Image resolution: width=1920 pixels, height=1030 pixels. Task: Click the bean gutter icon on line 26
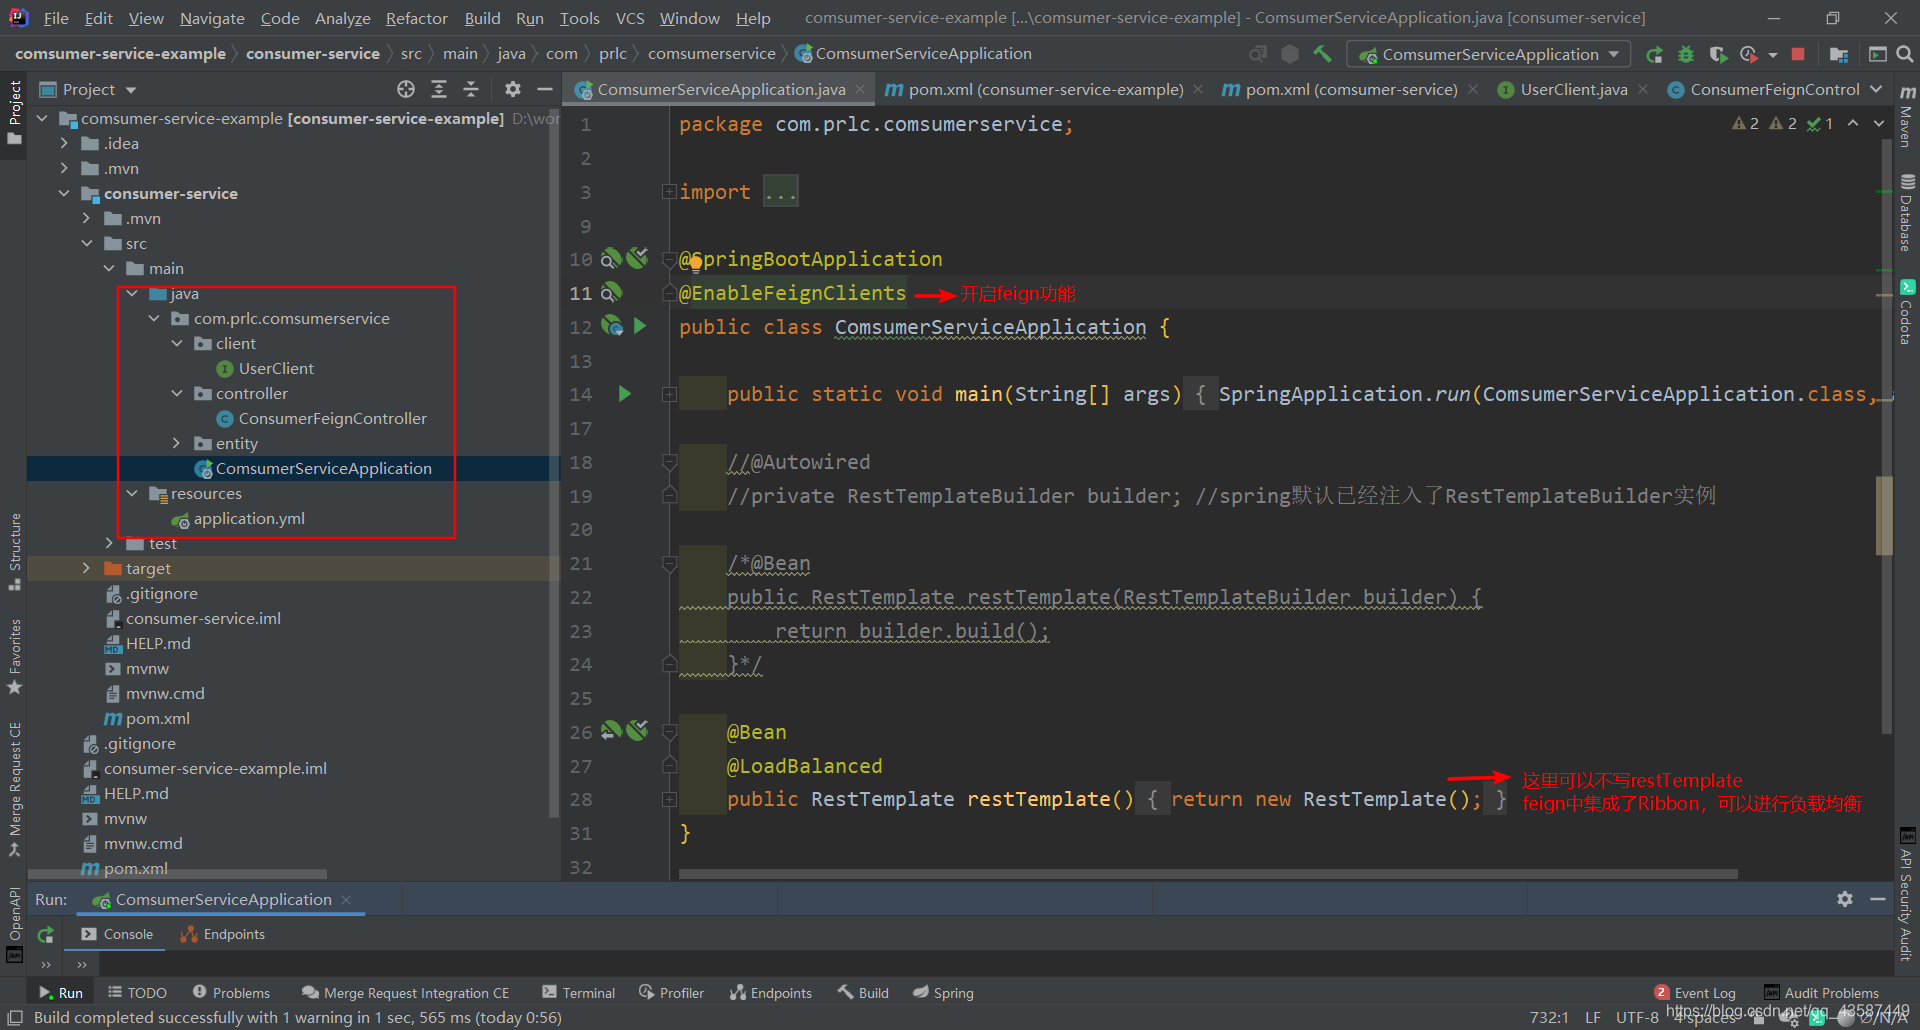(612, 731)
